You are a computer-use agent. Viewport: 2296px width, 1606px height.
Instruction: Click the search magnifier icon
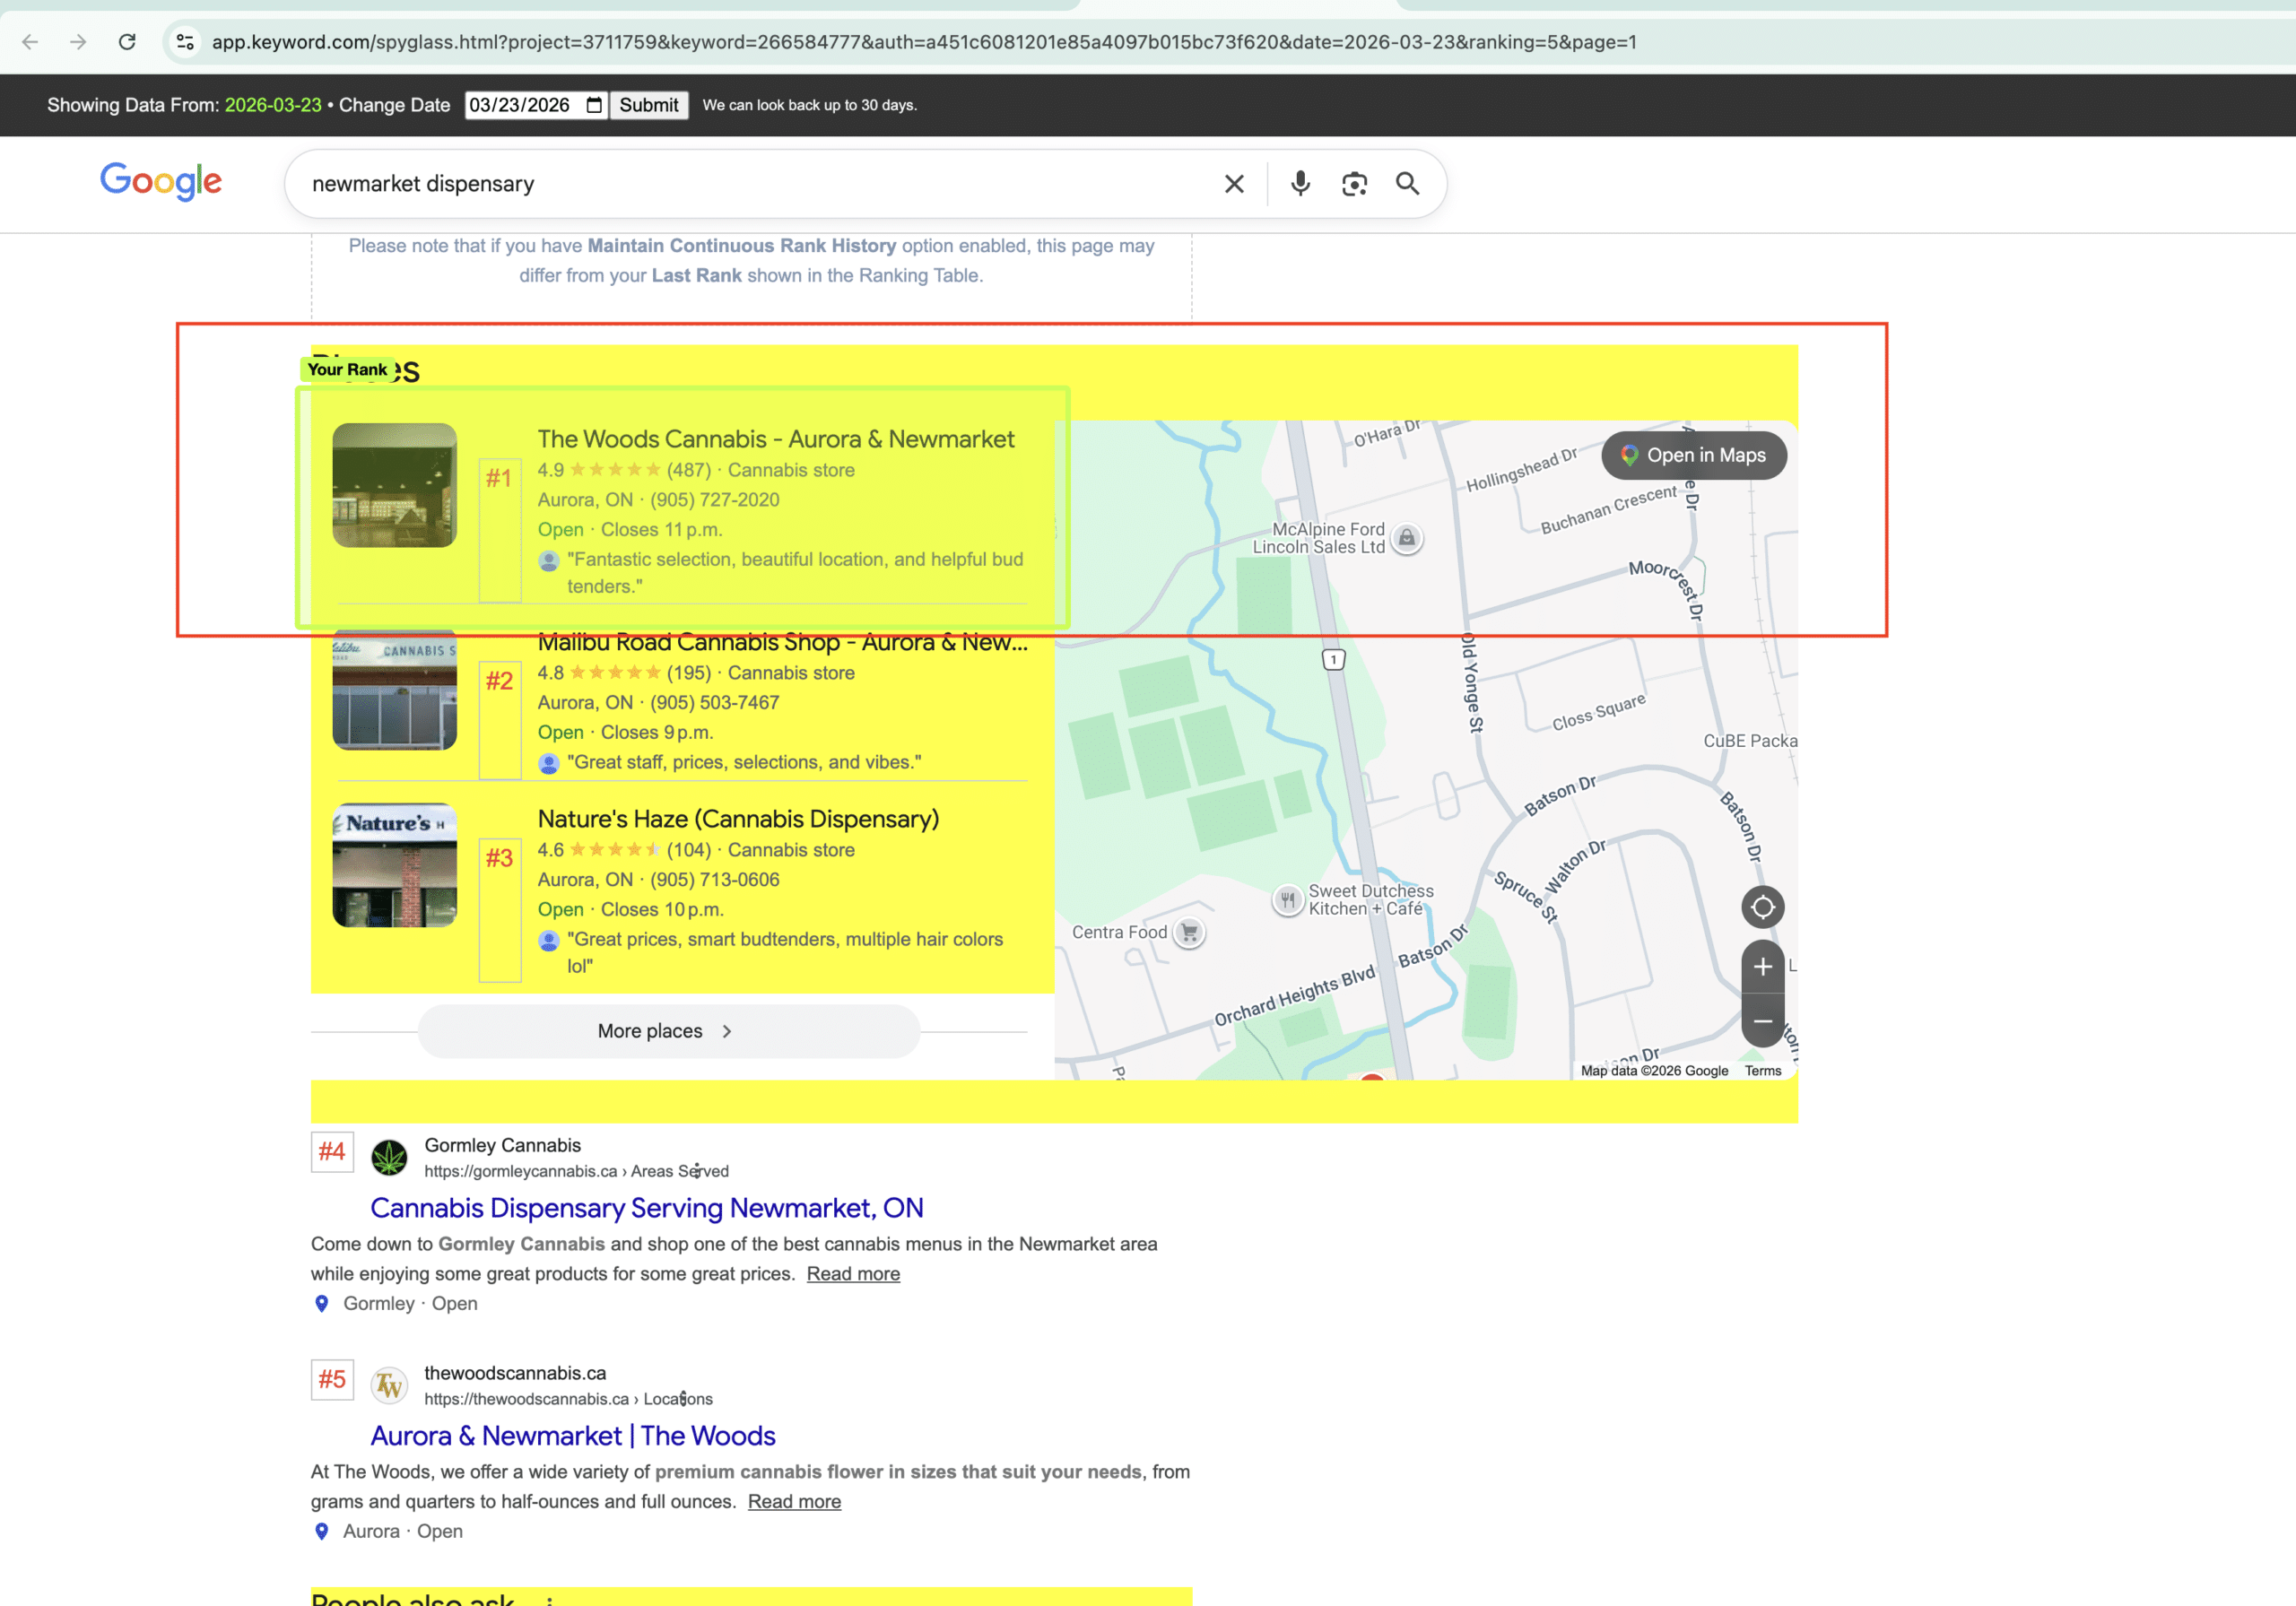[1408, 184]
